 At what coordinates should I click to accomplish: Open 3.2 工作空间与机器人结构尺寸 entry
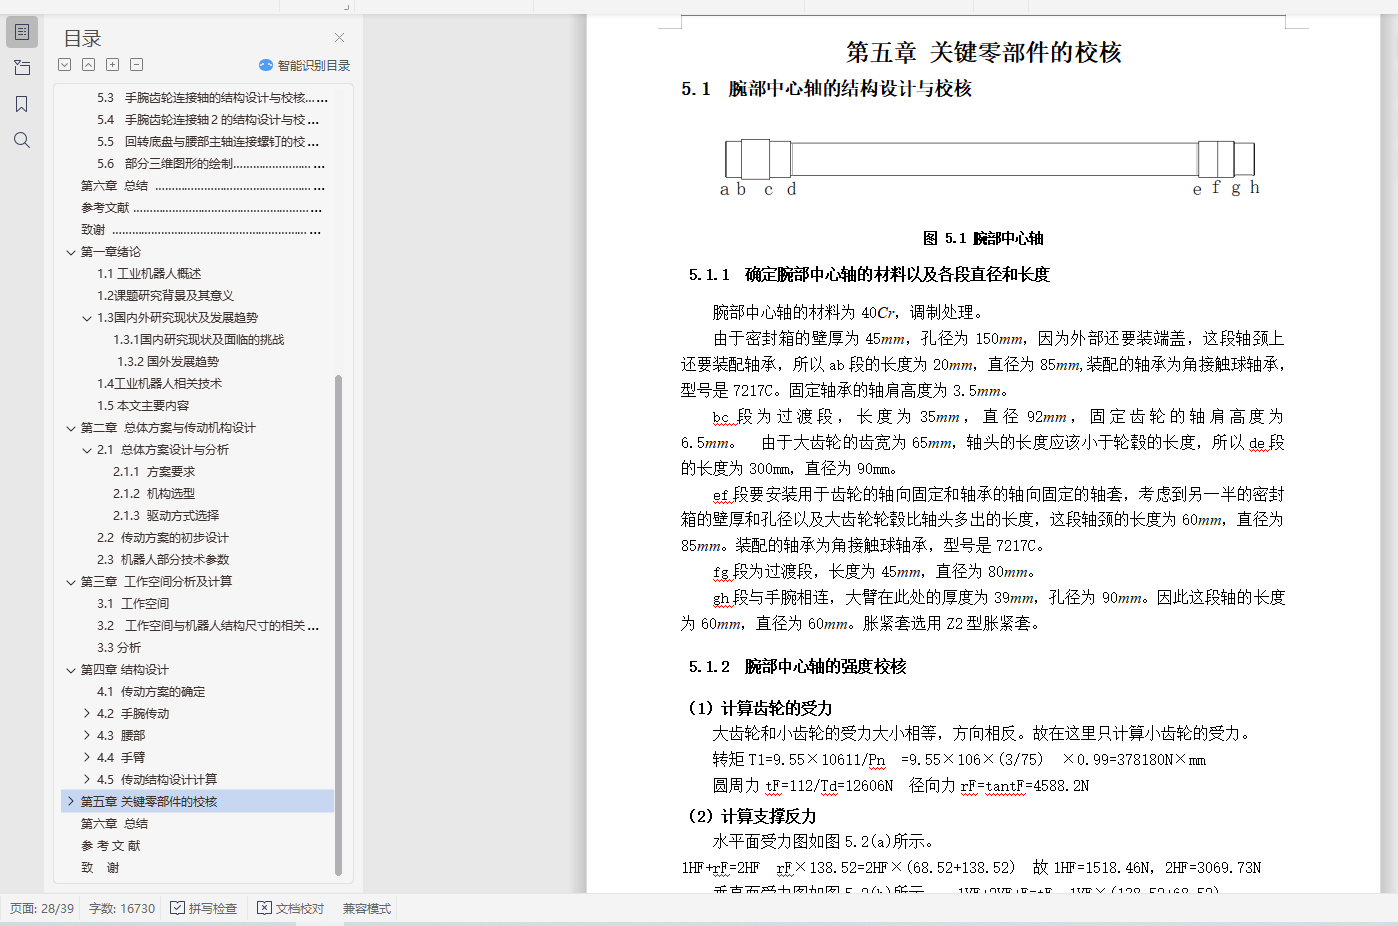(x=208, y=626)
